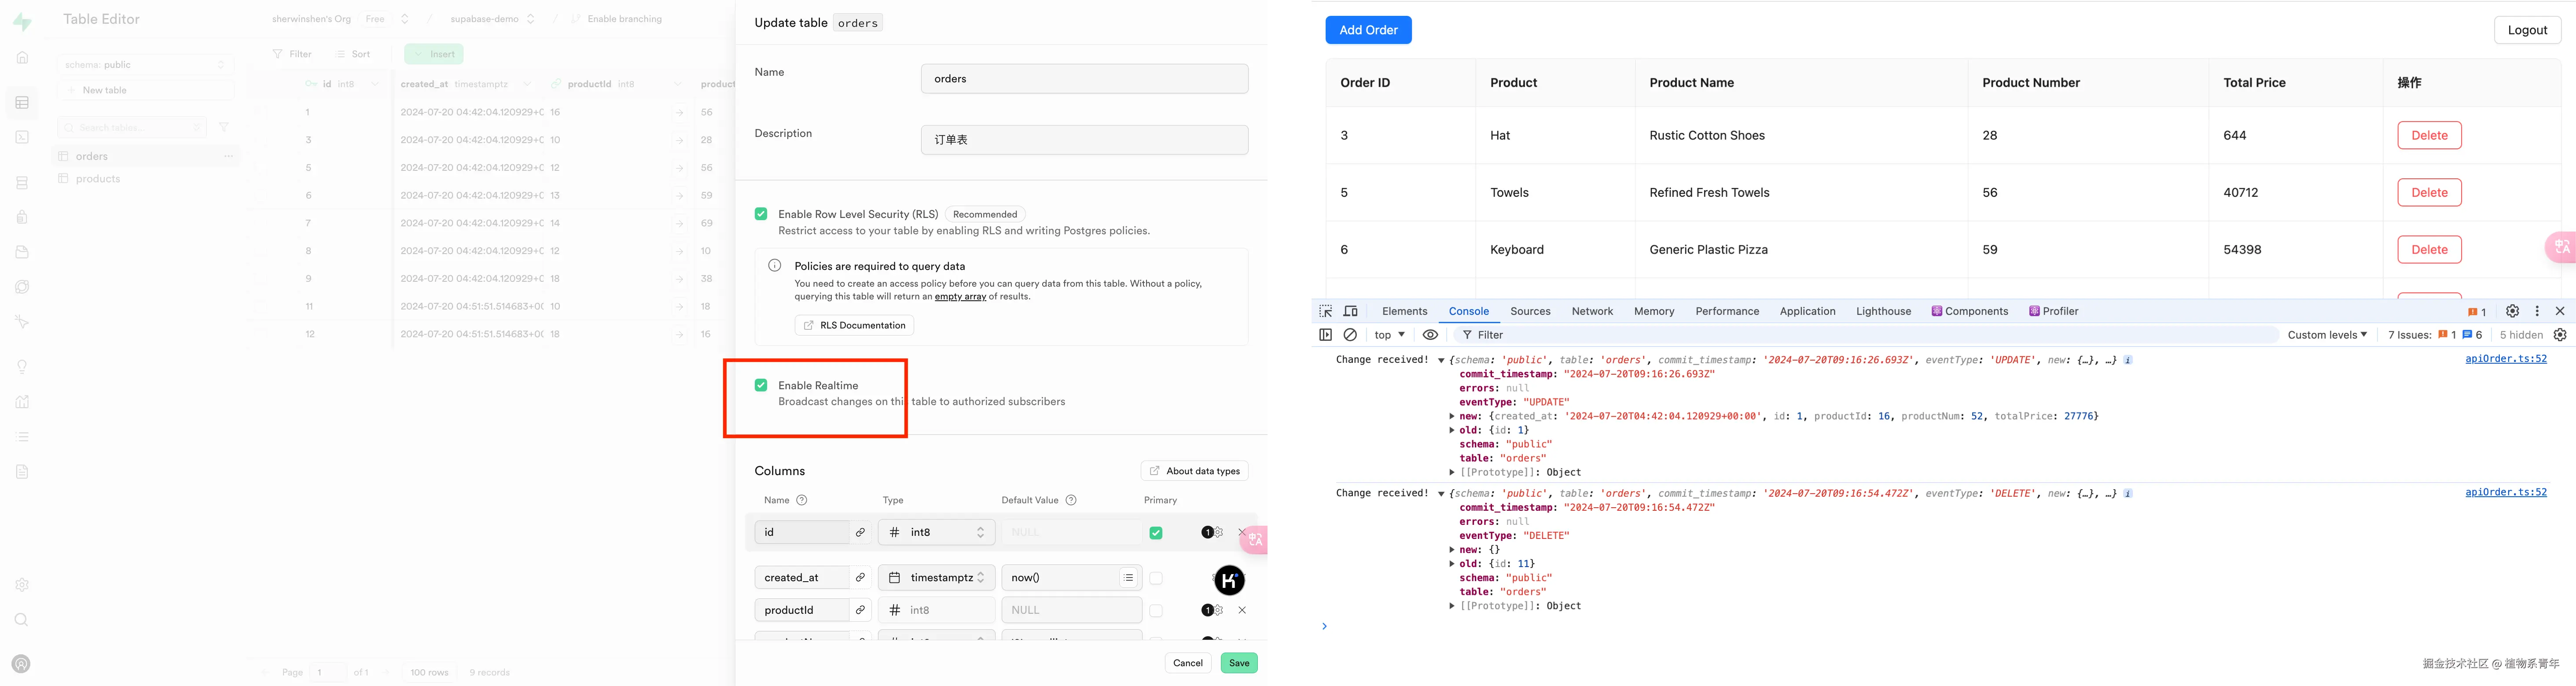Delete the Towels order row
The width and height of the screenshot is (2576, 686).
coord(2429,192)
